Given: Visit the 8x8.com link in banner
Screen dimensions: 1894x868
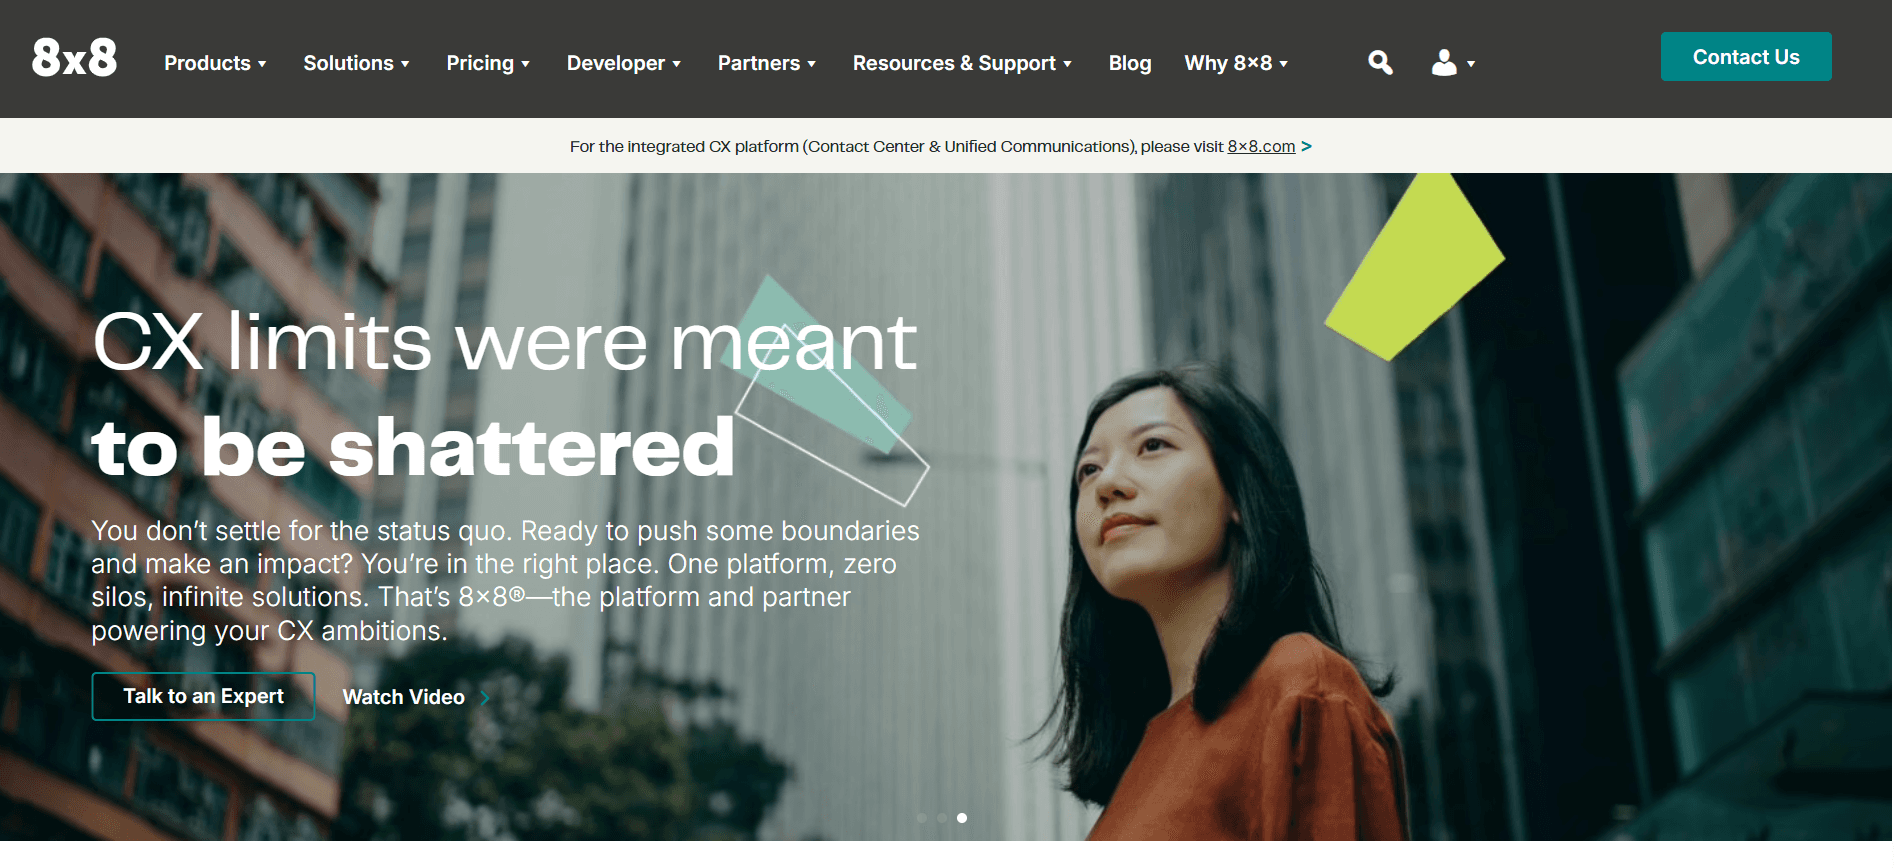Looking at the screenshot, I should pyautogui.click(x=1261, y=146).
